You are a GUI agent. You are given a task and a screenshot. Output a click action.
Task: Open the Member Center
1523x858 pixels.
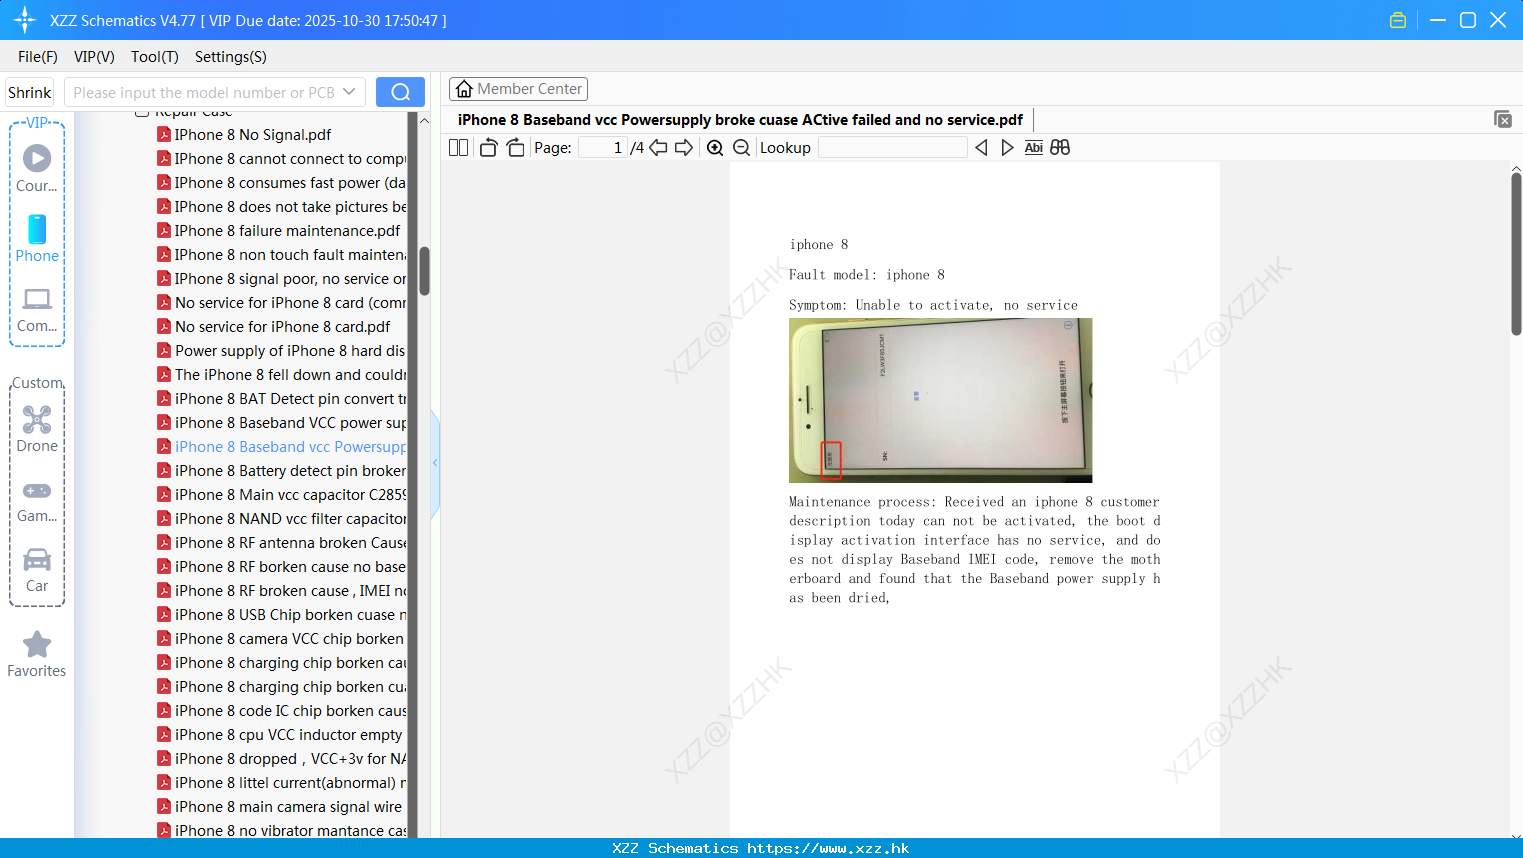click(x=518, y=89)
